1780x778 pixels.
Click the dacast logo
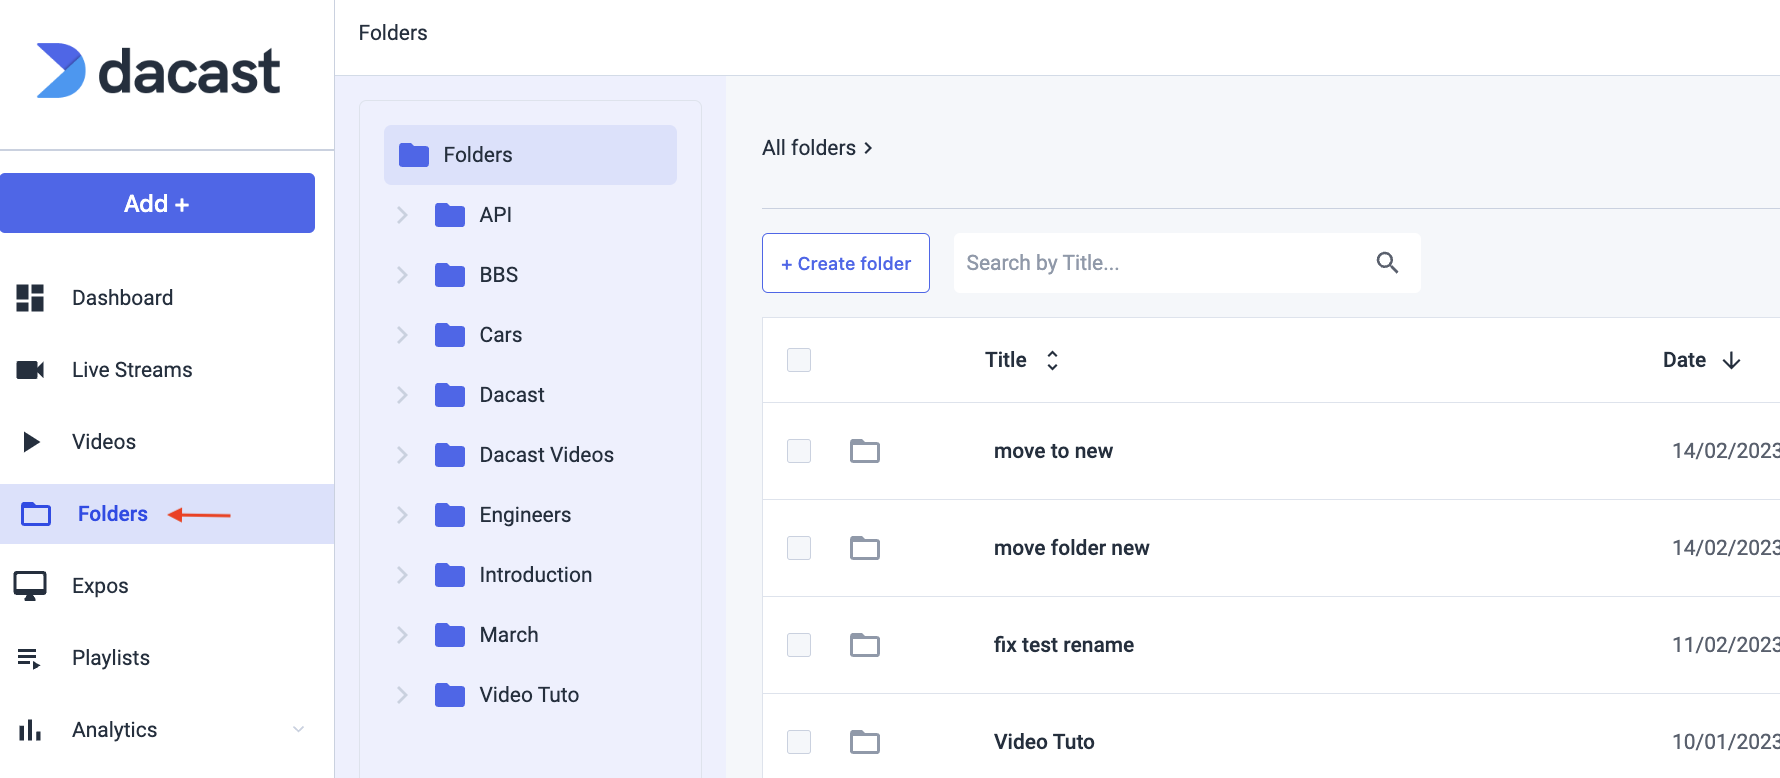click(158, 71)
